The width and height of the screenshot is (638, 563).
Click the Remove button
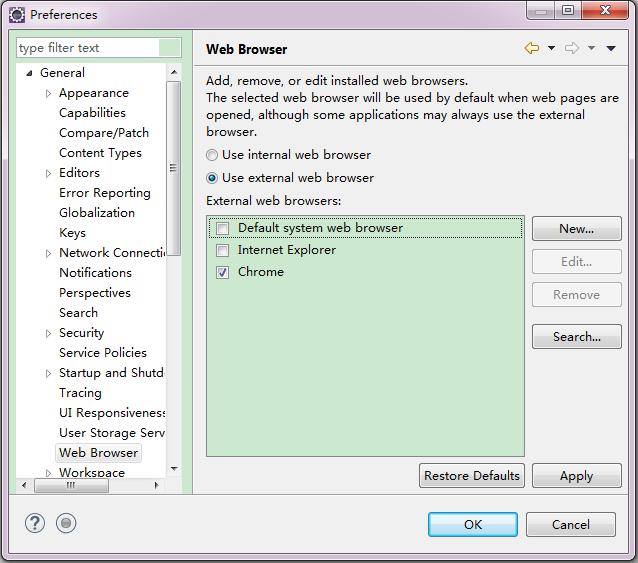click(x=577, y=295)
